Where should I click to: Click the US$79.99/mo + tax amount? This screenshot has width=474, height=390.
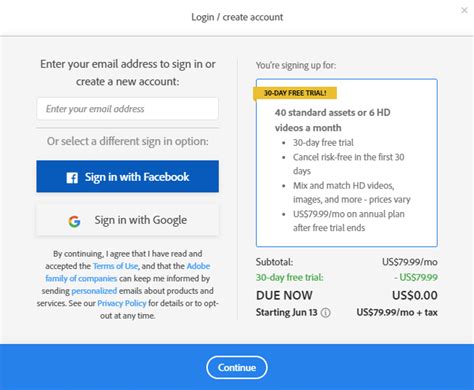(397, 312)
